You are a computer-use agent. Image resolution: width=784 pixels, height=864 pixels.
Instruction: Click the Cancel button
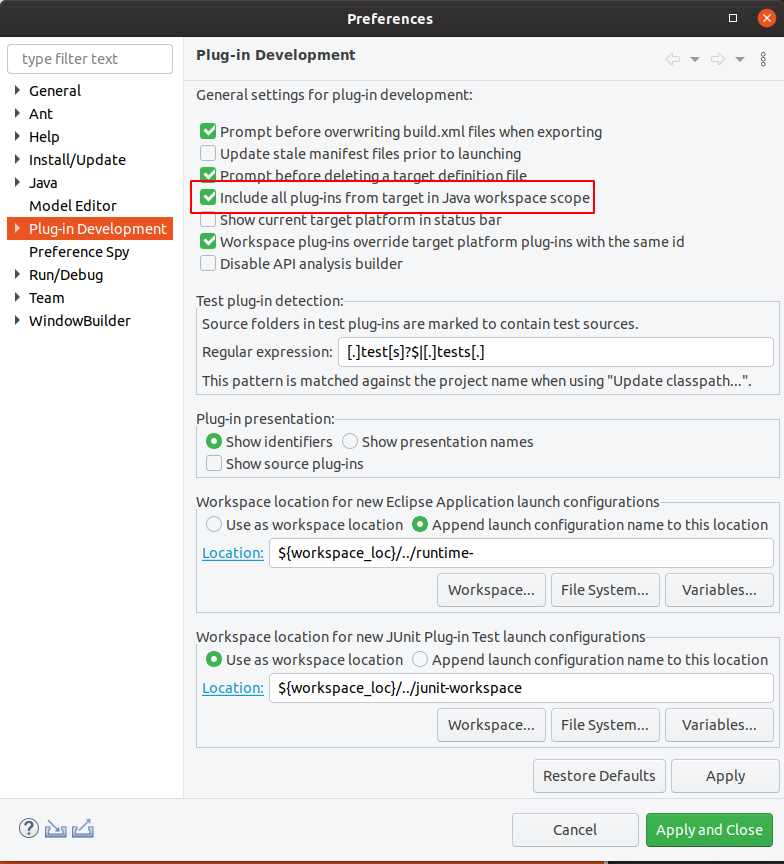575,830
